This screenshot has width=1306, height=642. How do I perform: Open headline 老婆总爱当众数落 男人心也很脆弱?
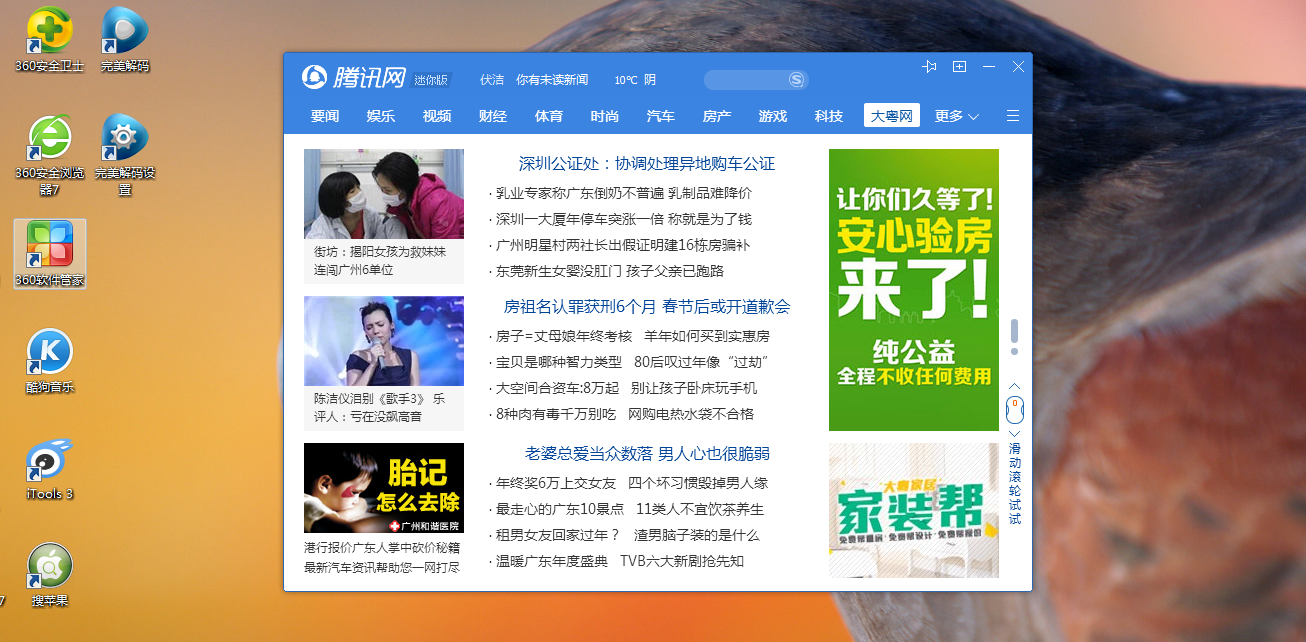(647, 454)
